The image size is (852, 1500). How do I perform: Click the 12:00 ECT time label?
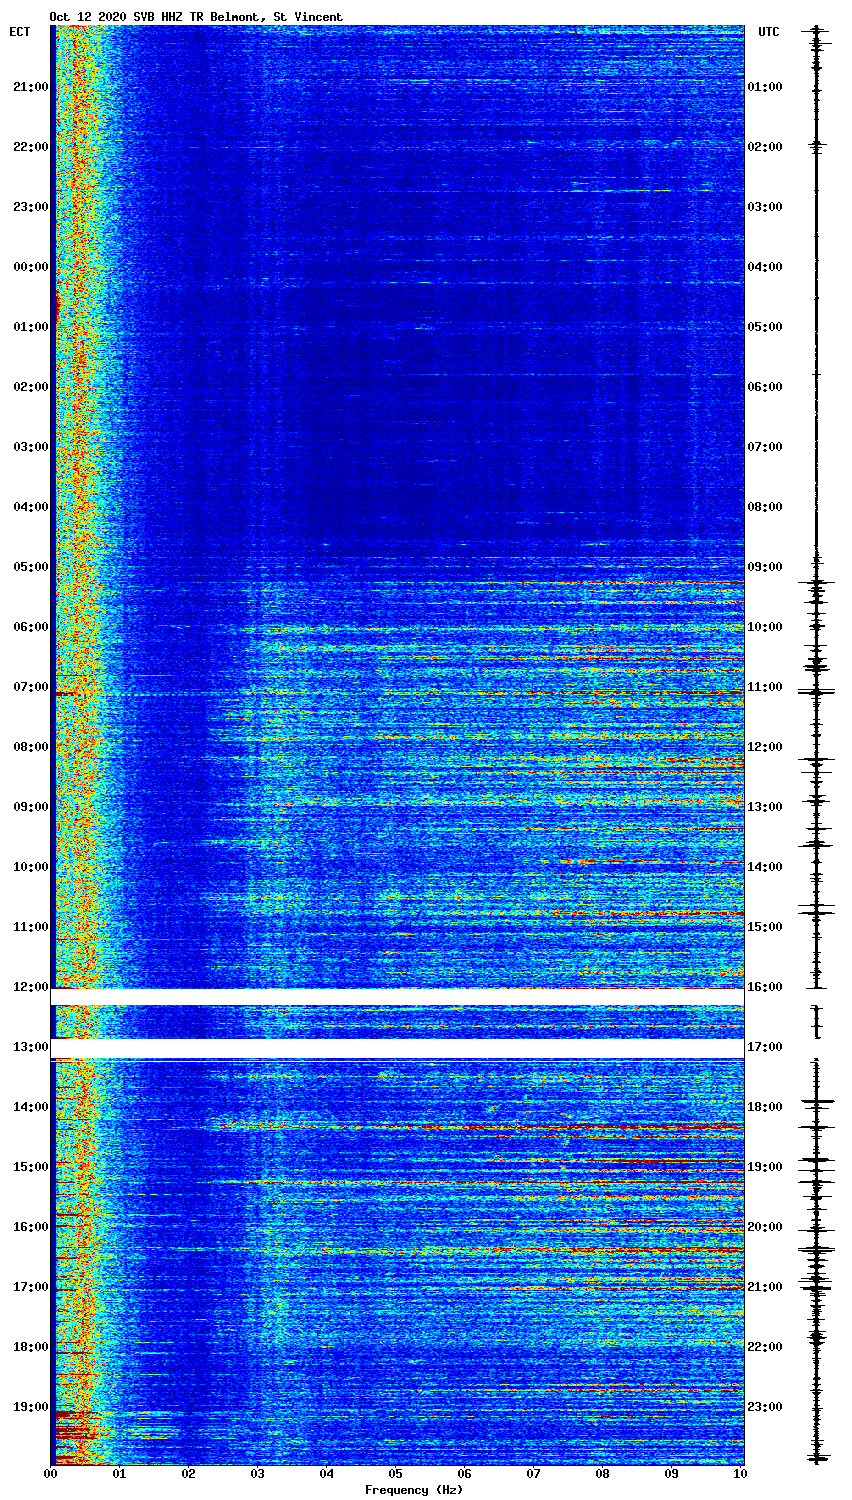click(31, 987)
